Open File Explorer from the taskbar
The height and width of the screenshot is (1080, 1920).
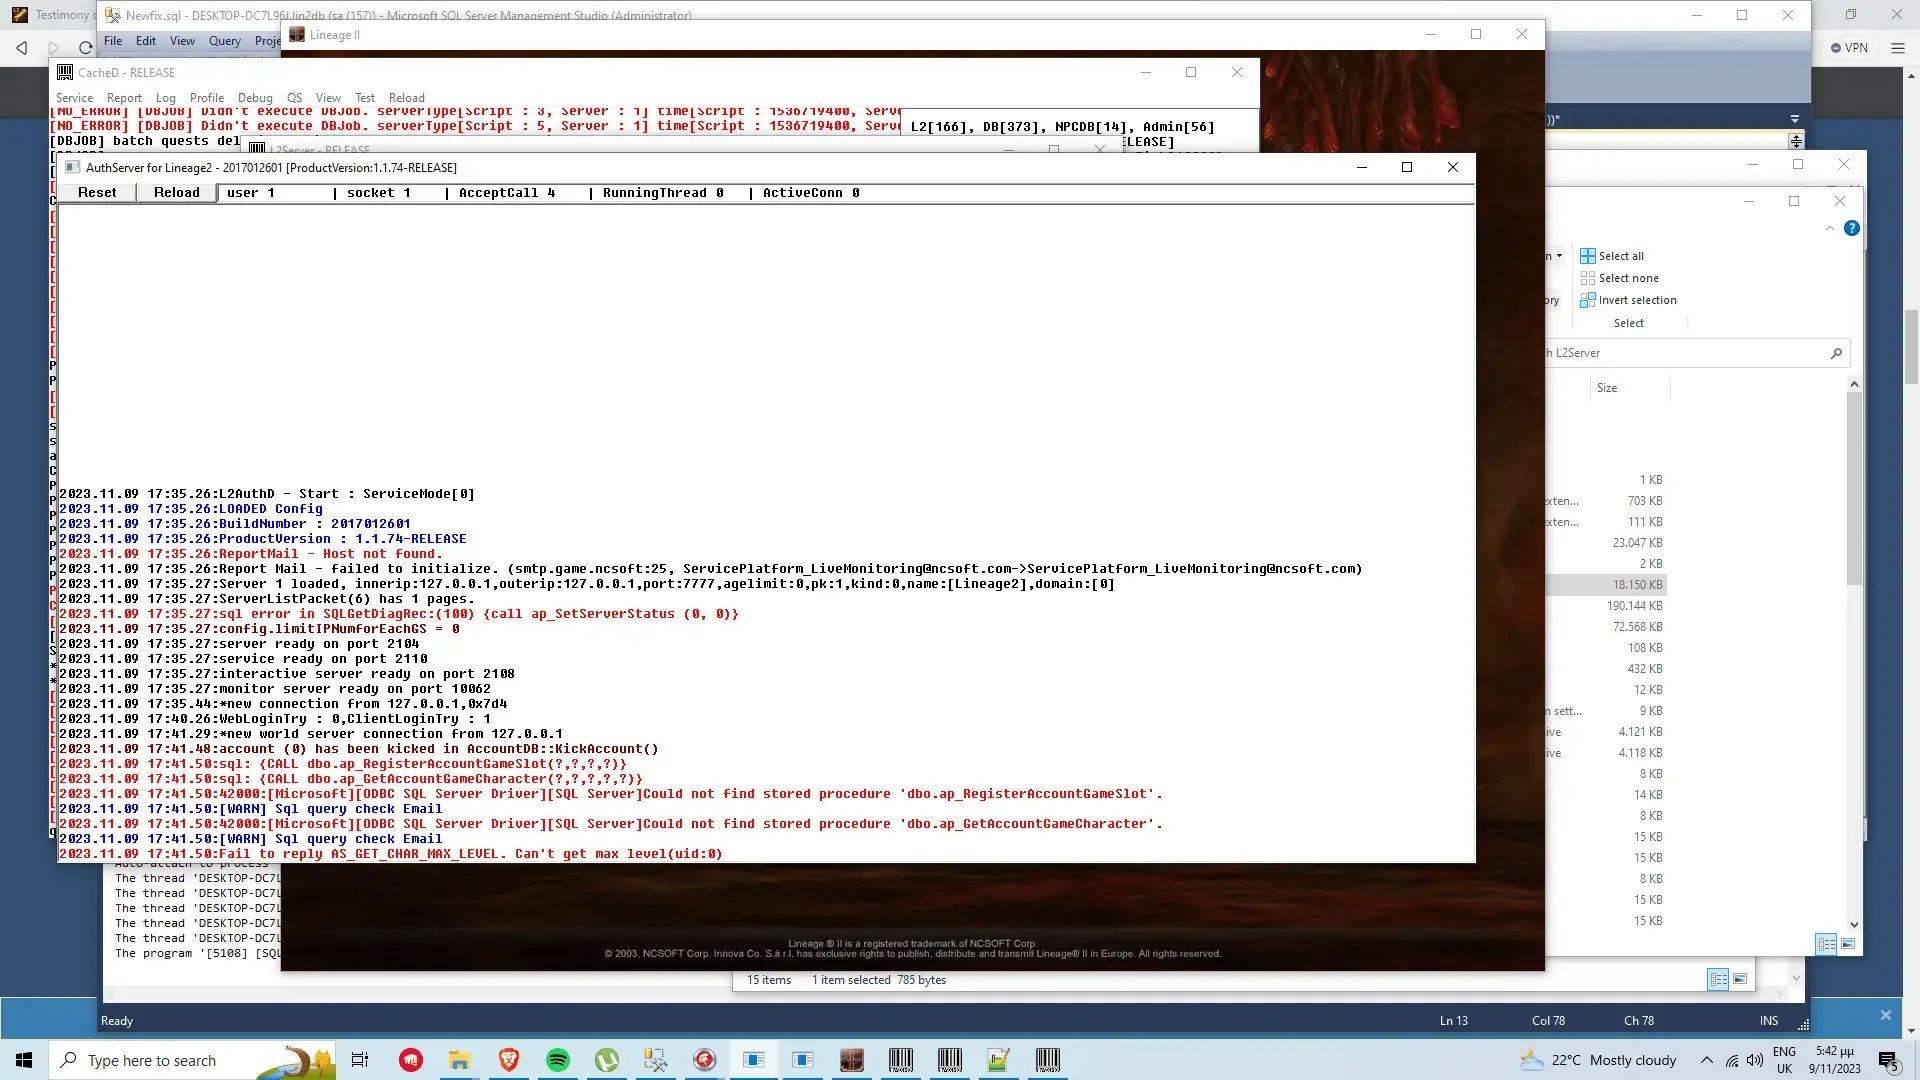(459, 1060)
